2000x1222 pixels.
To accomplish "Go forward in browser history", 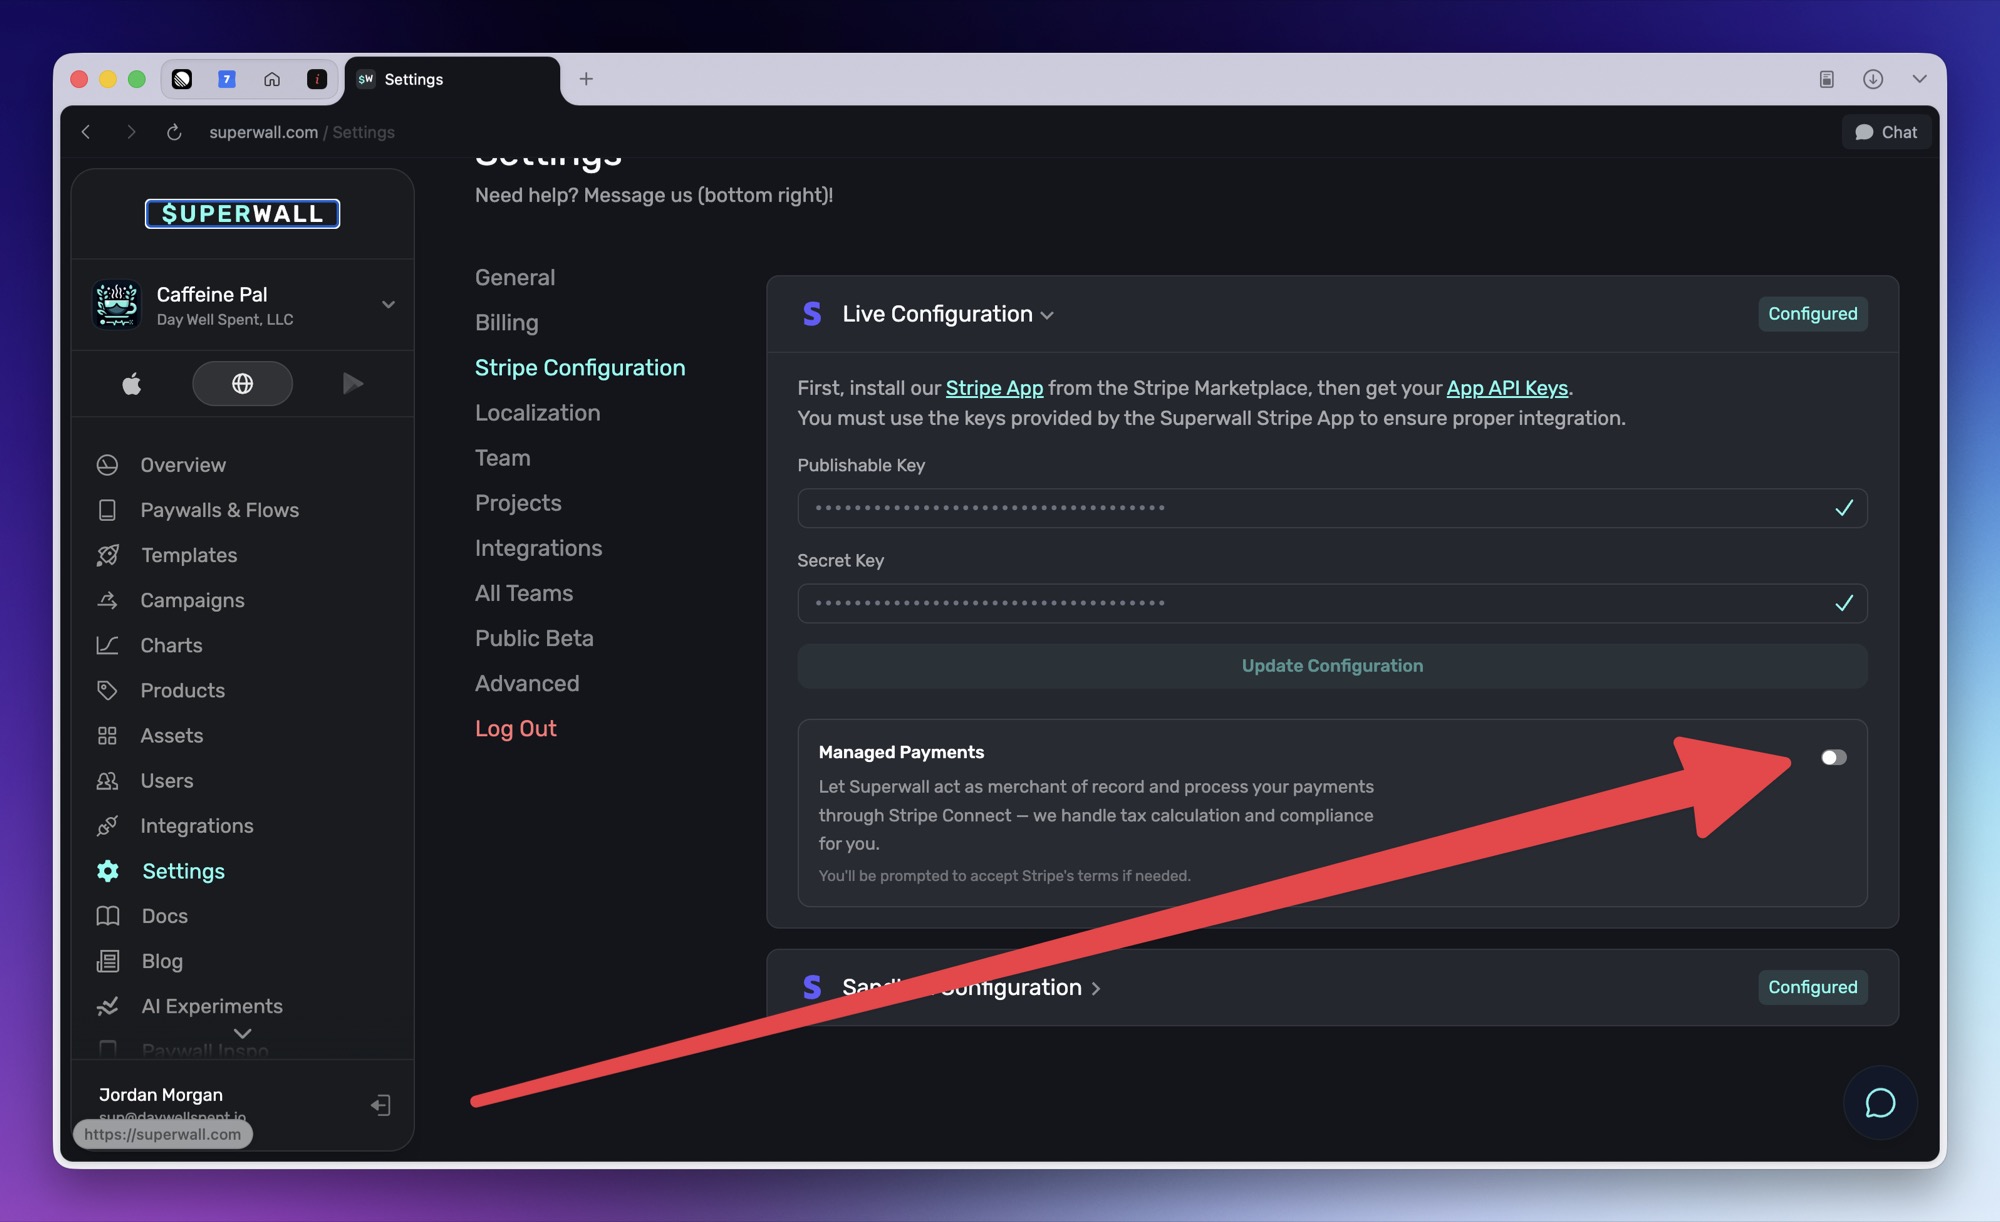I will pyautogui.click(x=130, y=132).
